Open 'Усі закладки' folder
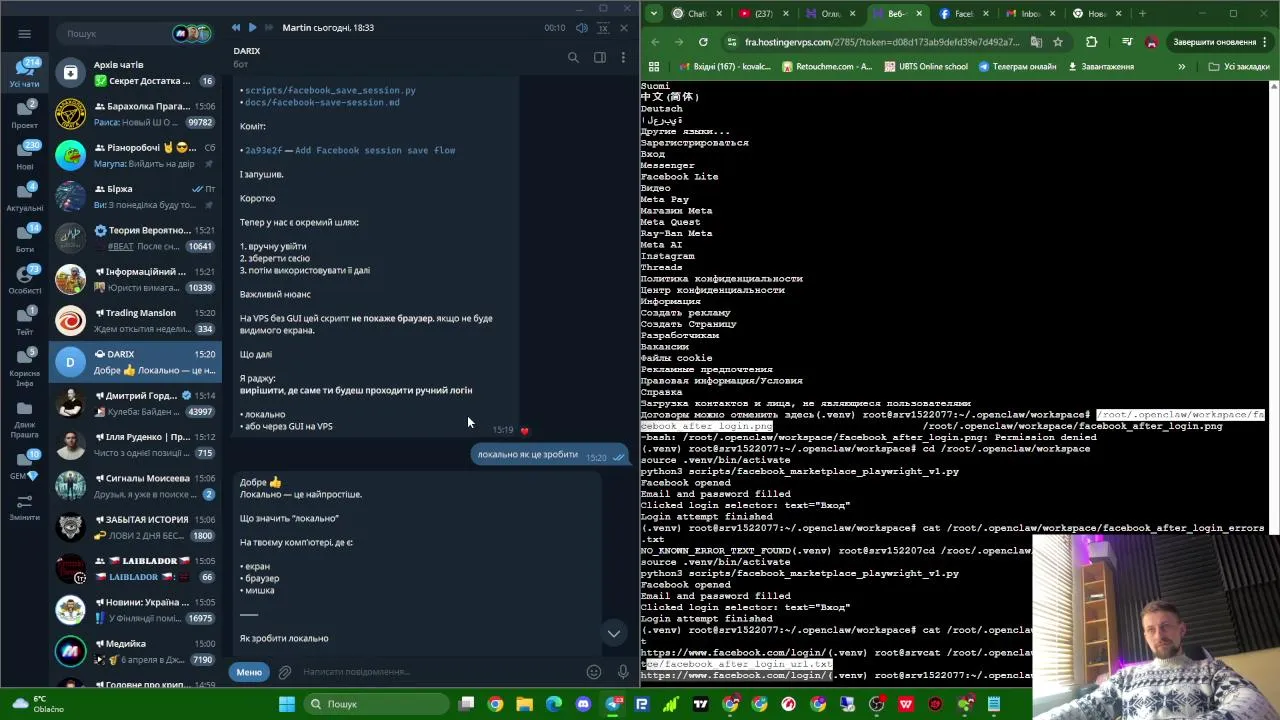Screen dimensions: 1280x720 (1239, 67)
